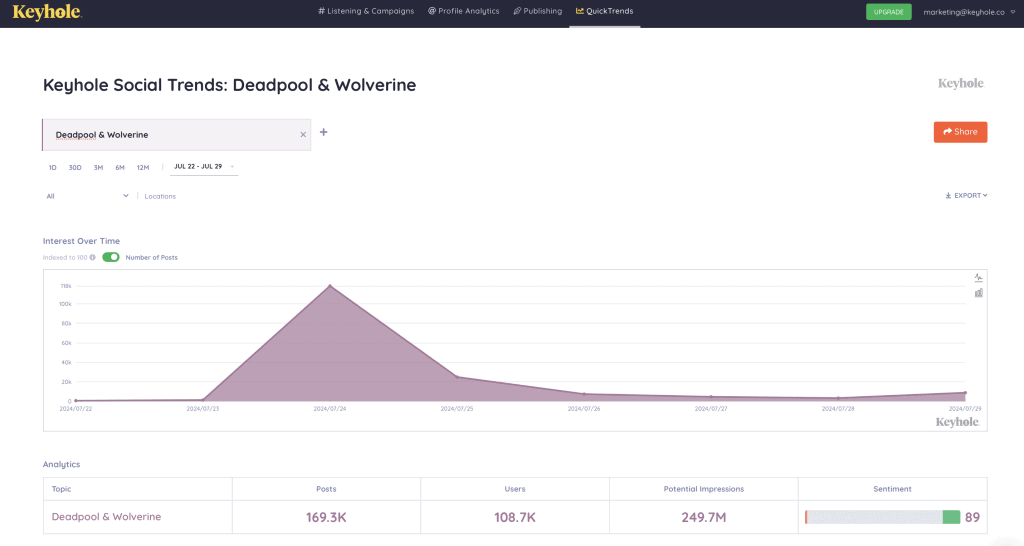The width and height of the screenshot is (1024, 546).
Task: Open Profile Analytics tab
Action: pos(464,11)
